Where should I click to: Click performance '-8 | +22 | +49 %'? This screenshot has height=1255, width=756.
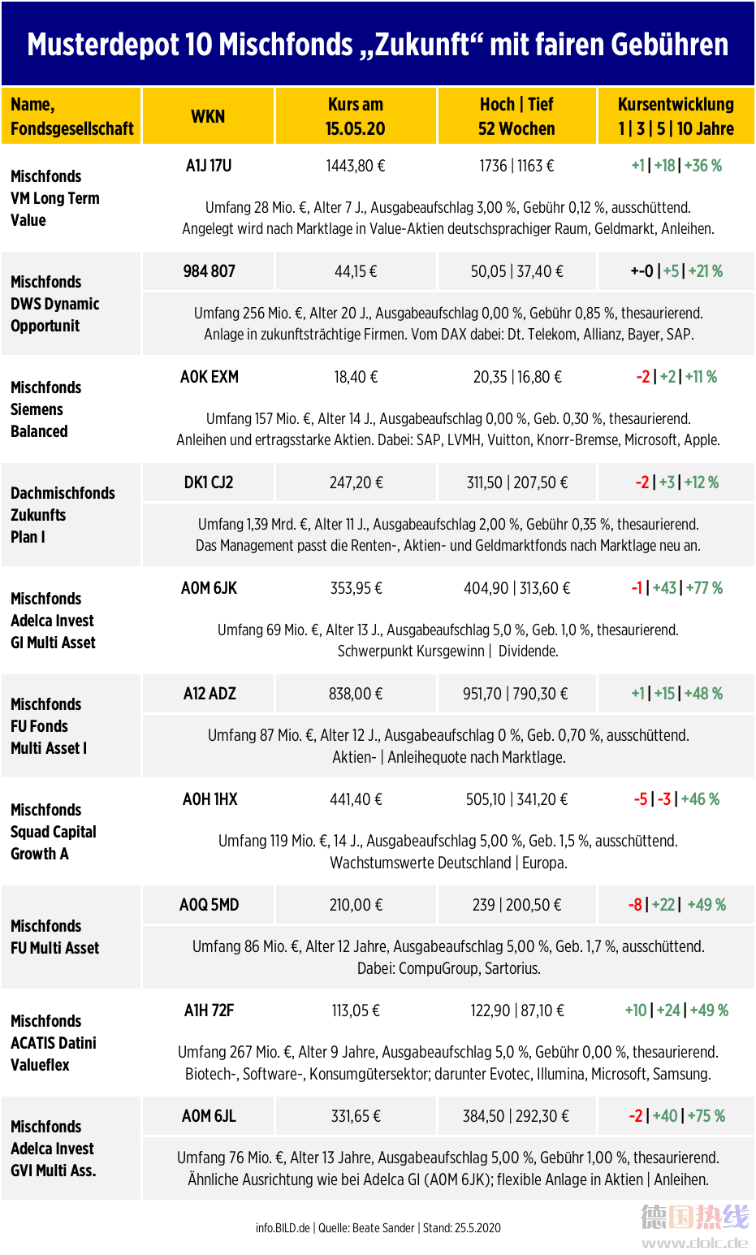(676, 905)
